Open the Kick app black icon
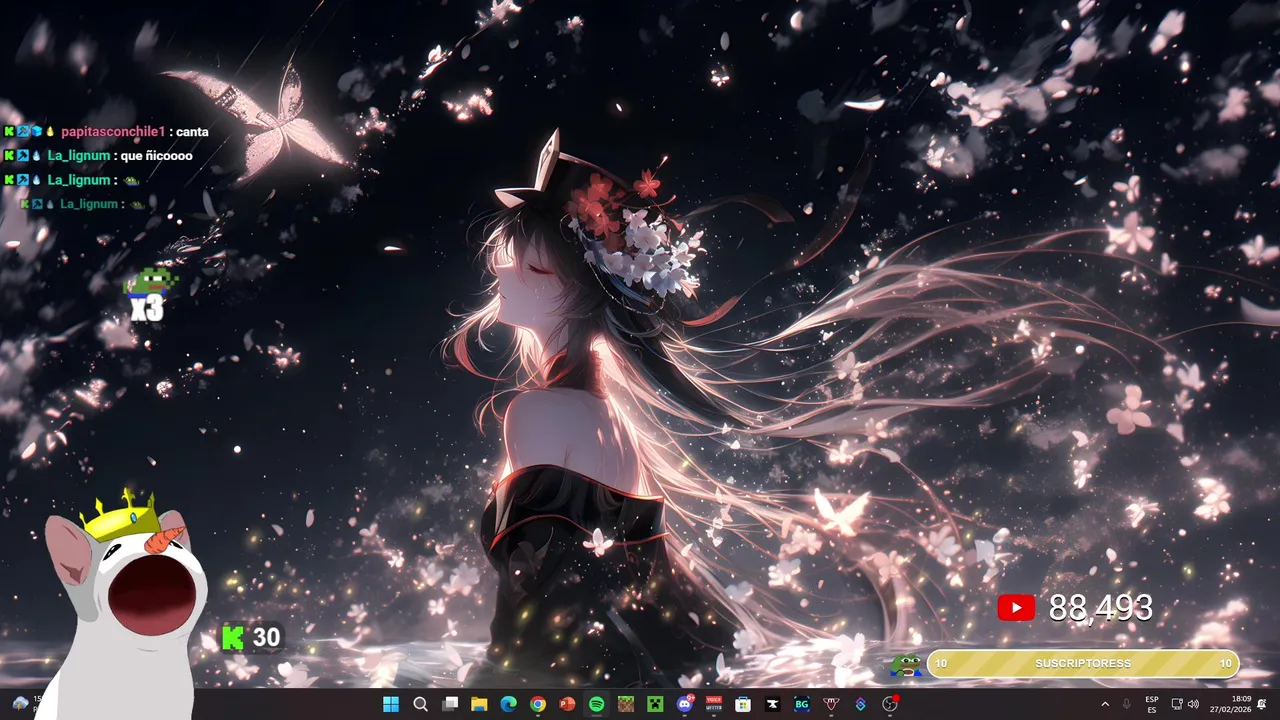The image size is (1280, 720). [773, 704]
